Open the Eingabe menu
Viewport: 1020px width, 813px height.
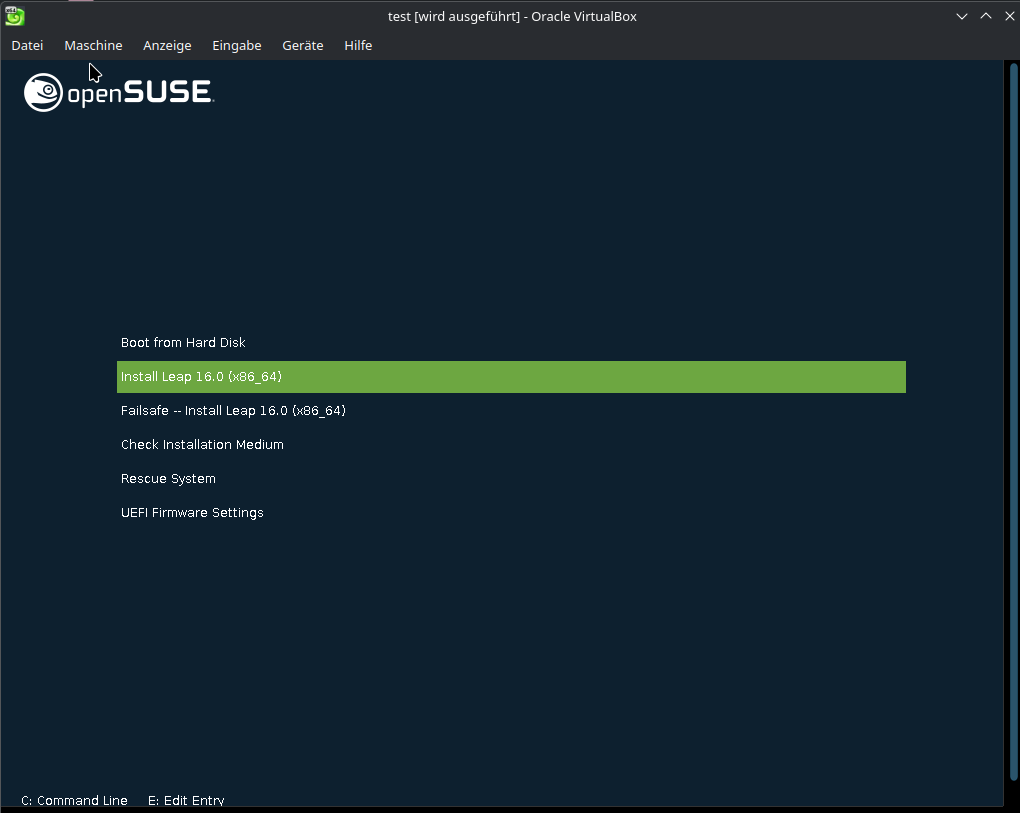[237, 45]
